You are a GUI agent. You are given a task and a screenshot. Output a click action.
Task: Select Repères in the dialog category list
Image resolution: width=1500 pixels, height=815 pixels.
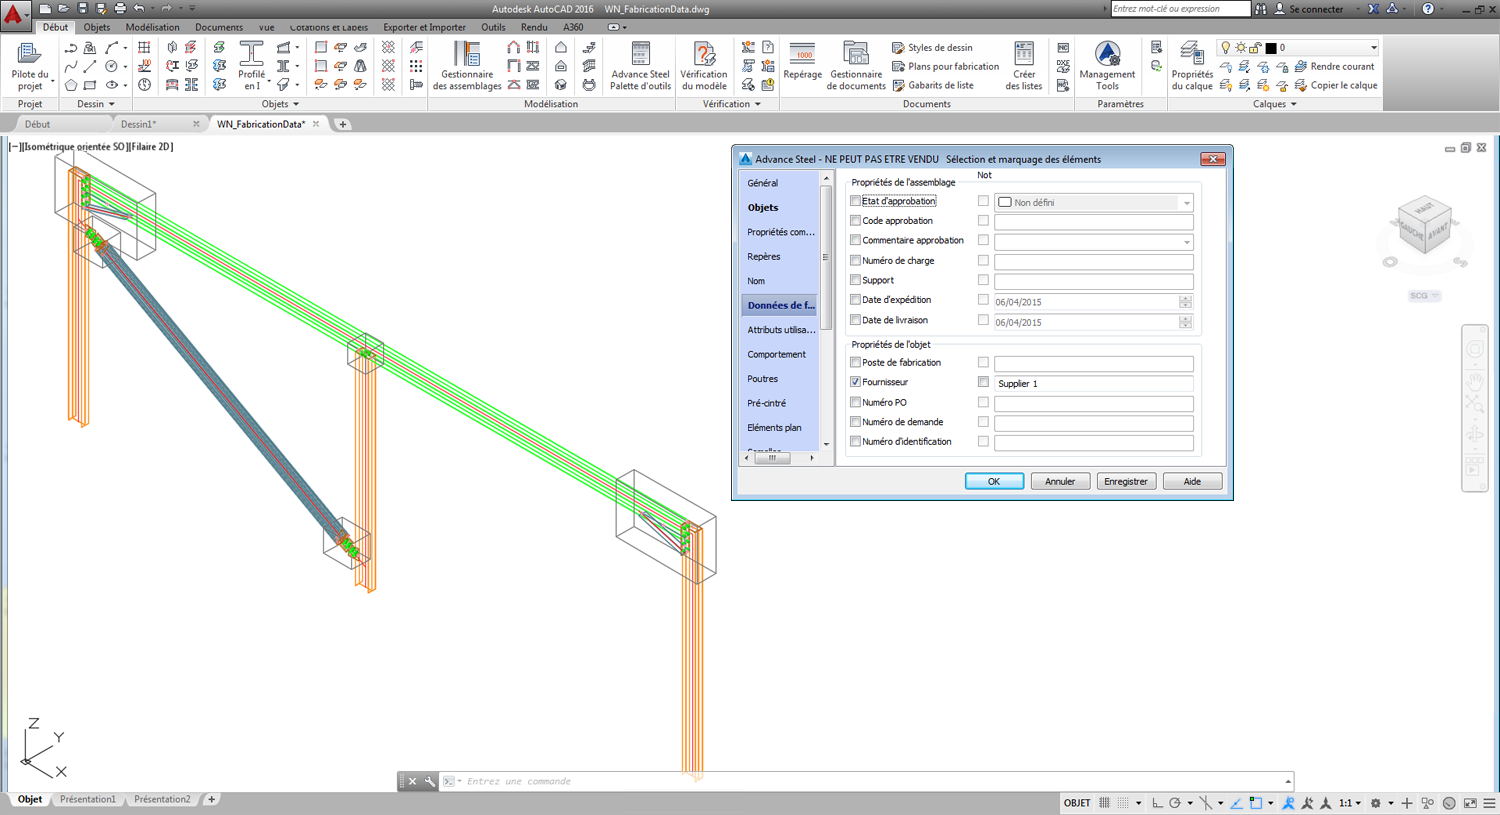tap(764, 257)
